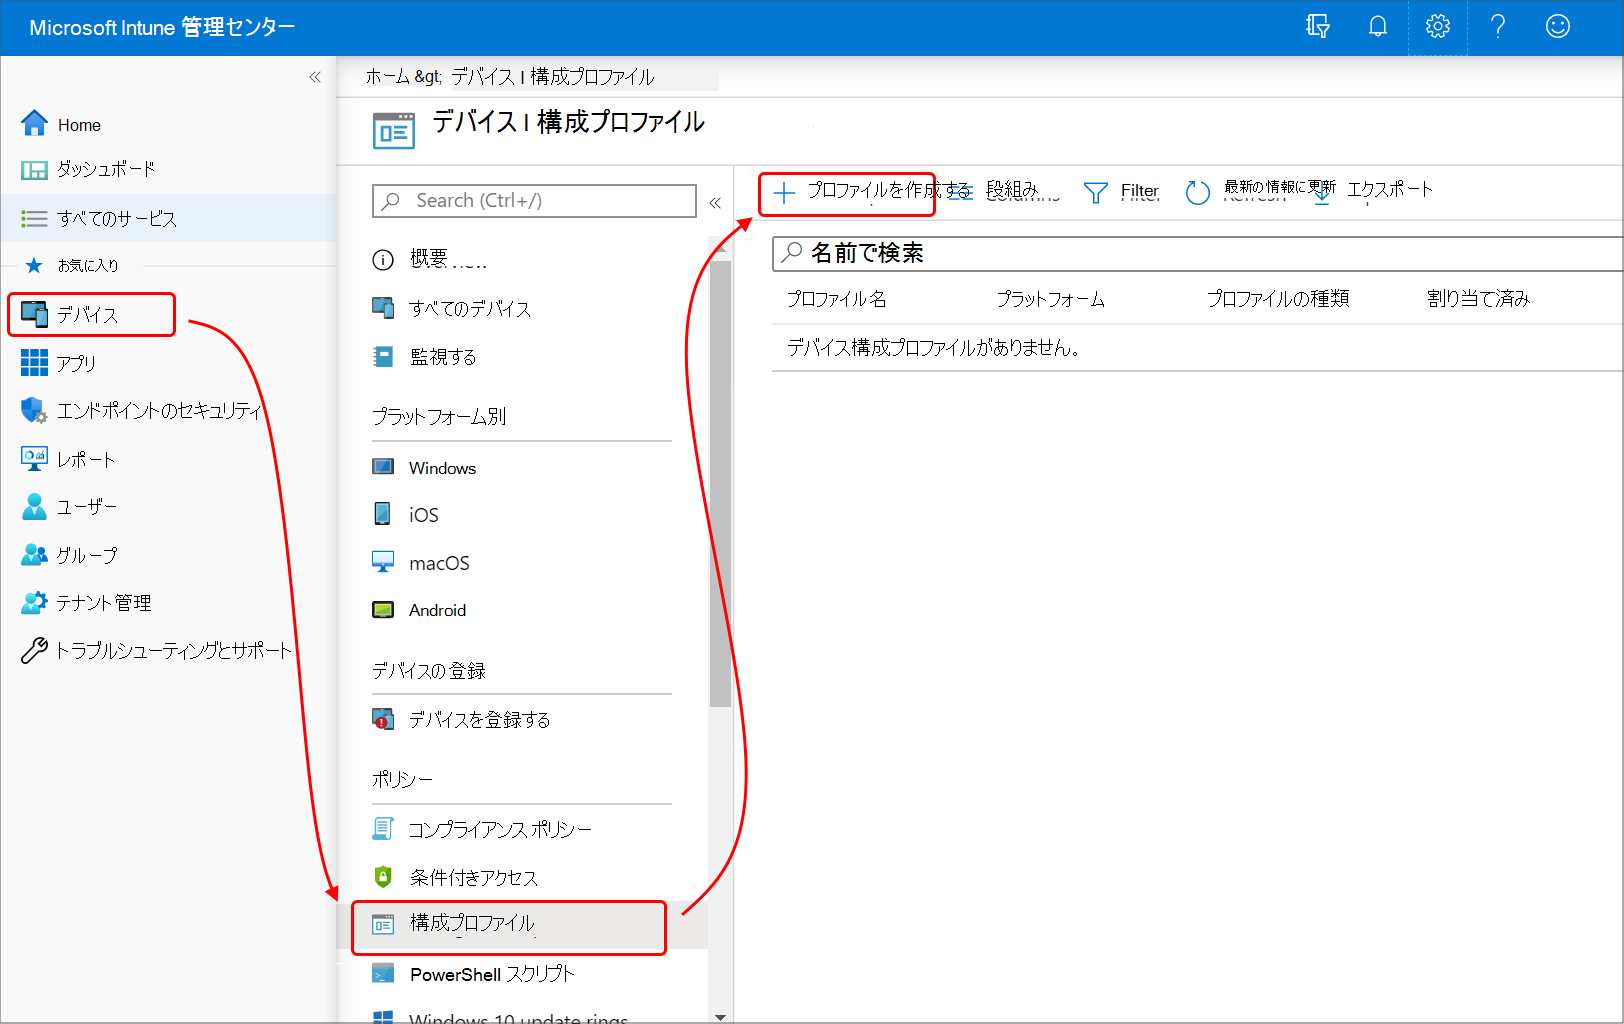Open PowerShell スクリプト in the policy list
The height and width of the screenshot is (1024, 1624).
tap(489, 973)
